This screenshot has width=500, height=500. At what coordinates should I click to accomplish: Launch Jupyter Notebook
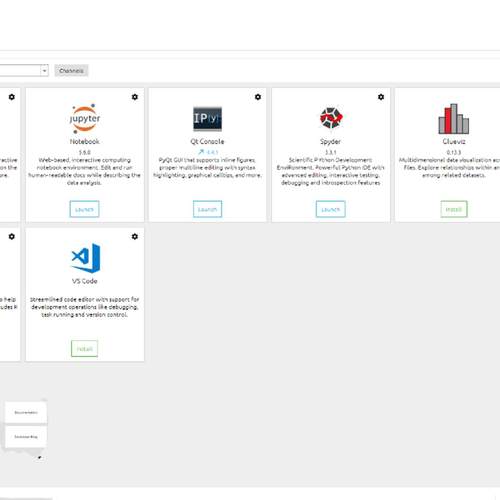coord(84,209)
